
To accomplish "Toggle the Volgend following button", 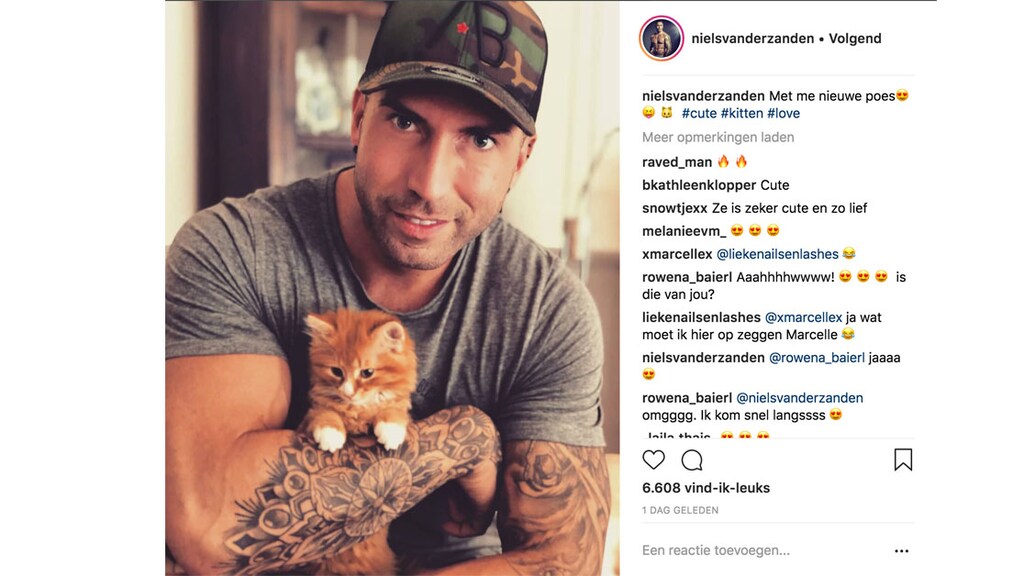I will 855,39.
